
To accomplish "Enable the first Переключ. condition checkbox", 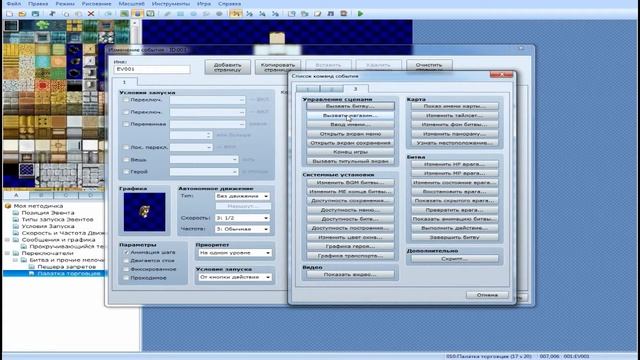I will 126,100.
